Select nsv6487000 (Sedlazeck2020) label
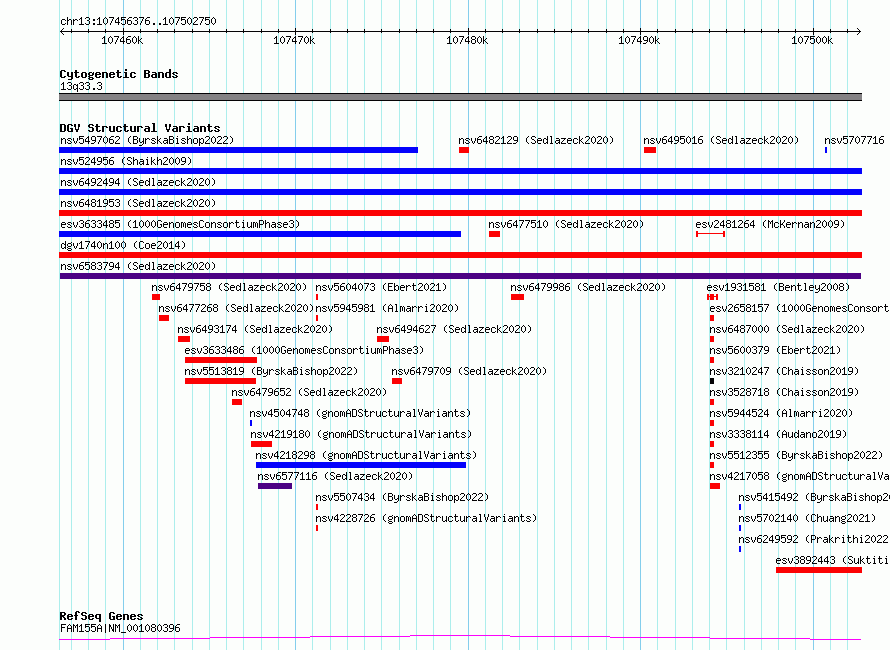This screenshot has height=650, width=890. coord(787,329)
